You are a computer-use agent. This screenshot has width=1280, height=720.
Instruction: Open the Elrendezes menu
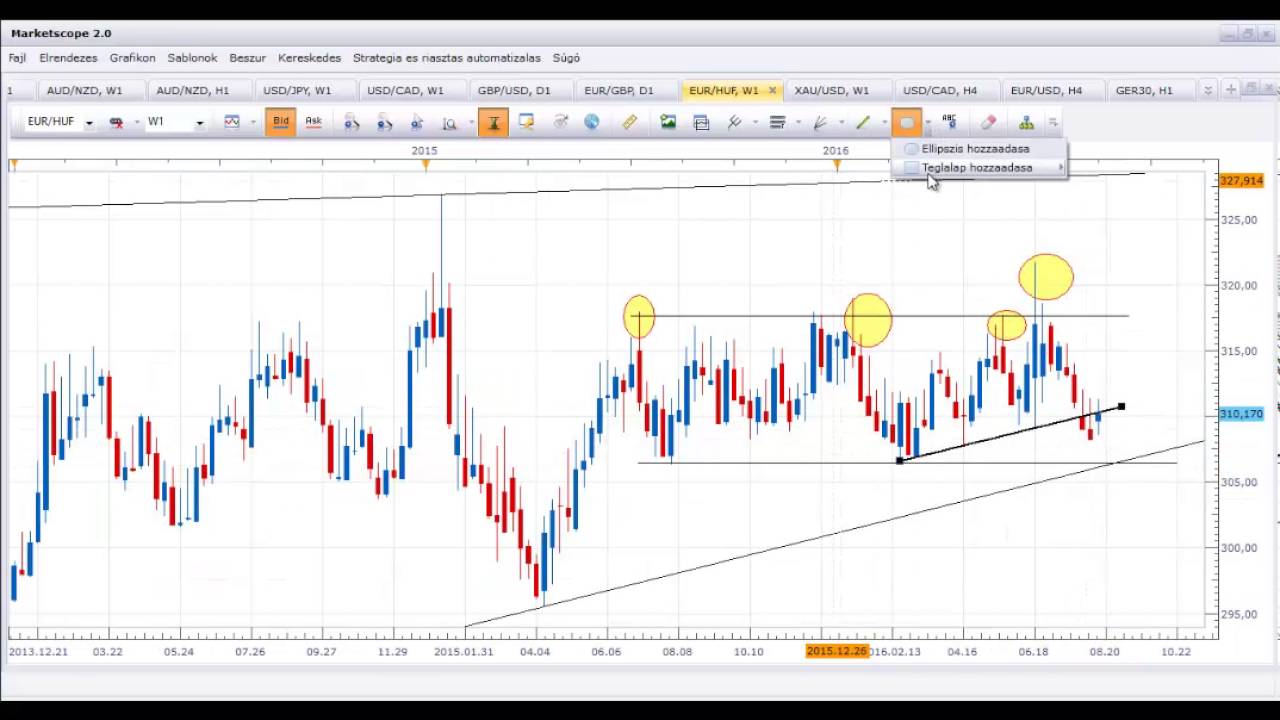click(x=68, y=58)
